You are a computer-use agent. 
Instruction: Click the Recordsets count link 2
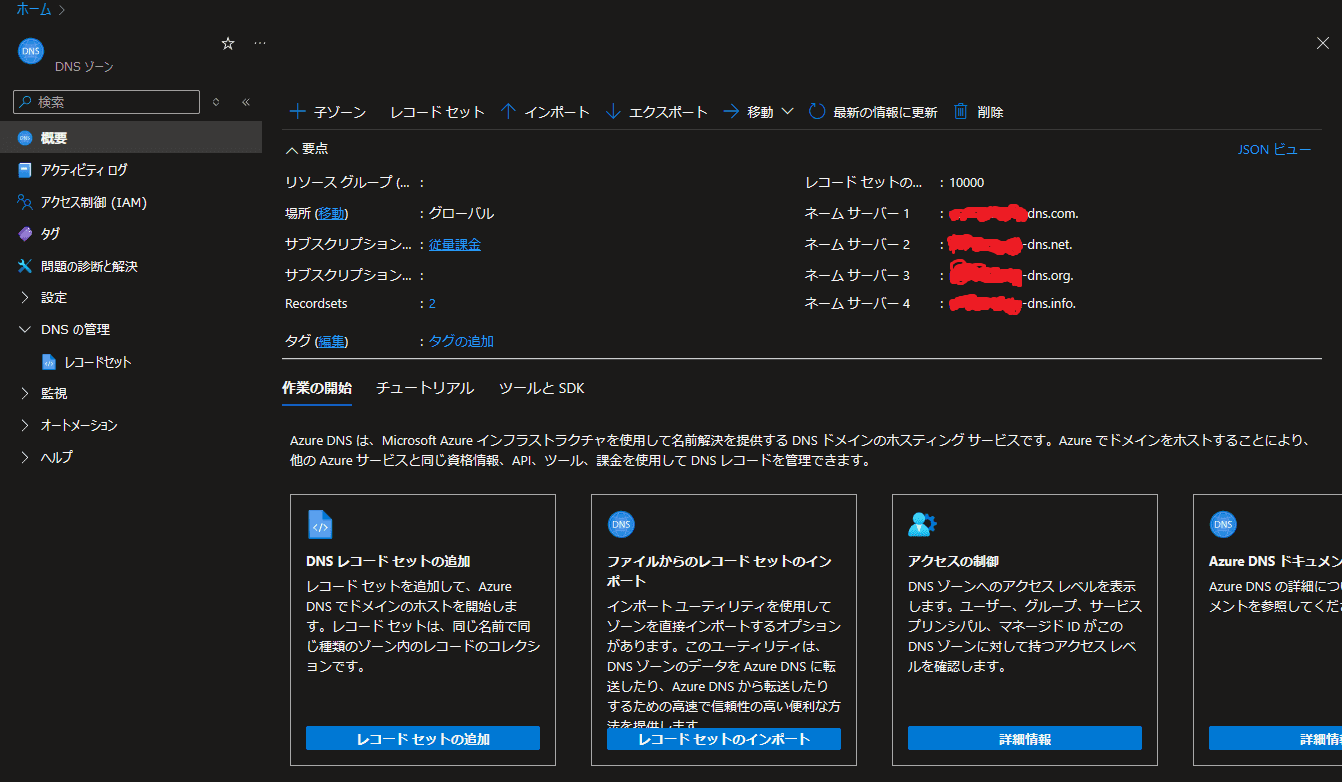click(x=432, y=303)
